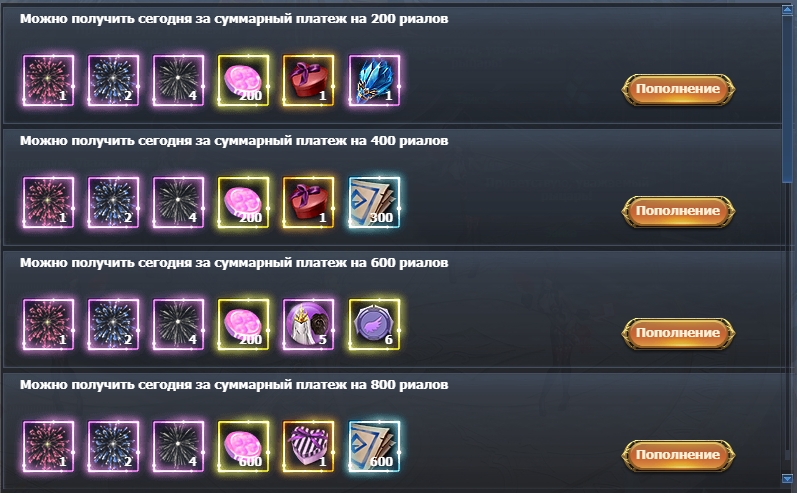Click Пополнение button for 400 rials tier
The image size is (797, 493).
678,211
